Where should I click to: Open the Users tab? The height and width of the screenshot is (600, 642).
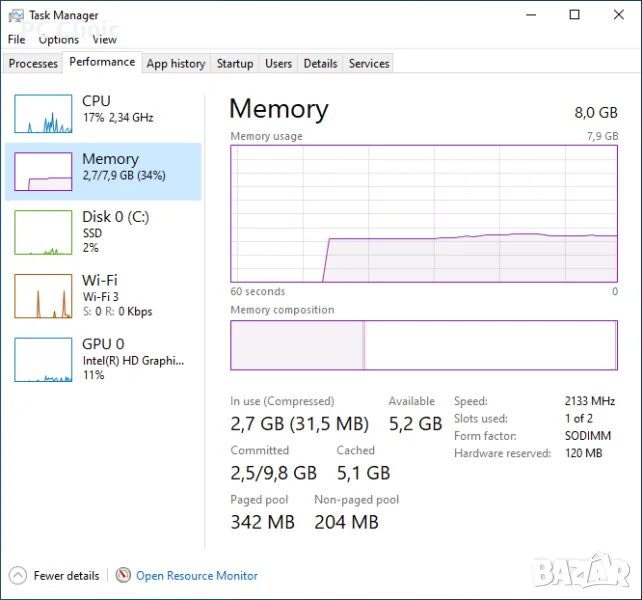pos(278,63)
